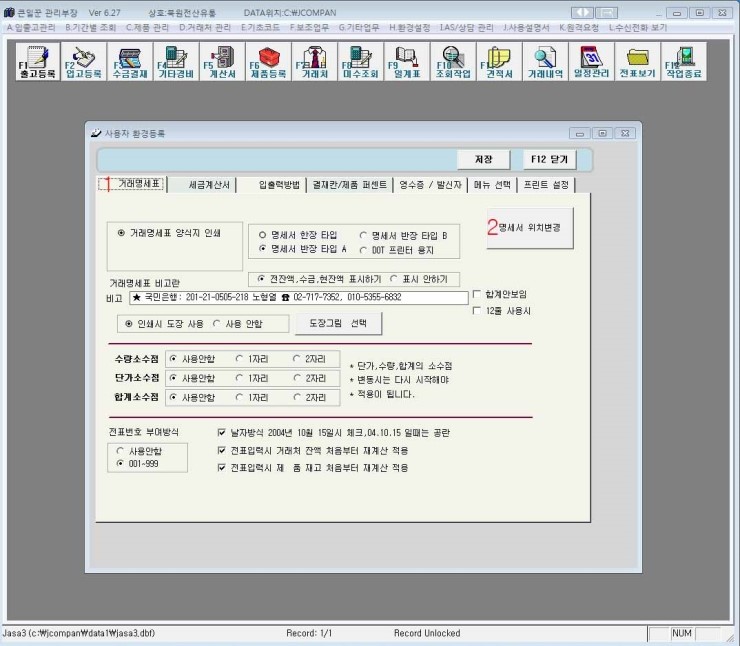Open 전표보기 folder icon
The height and width of the screenshot is (646, 740).
[638, 62]
